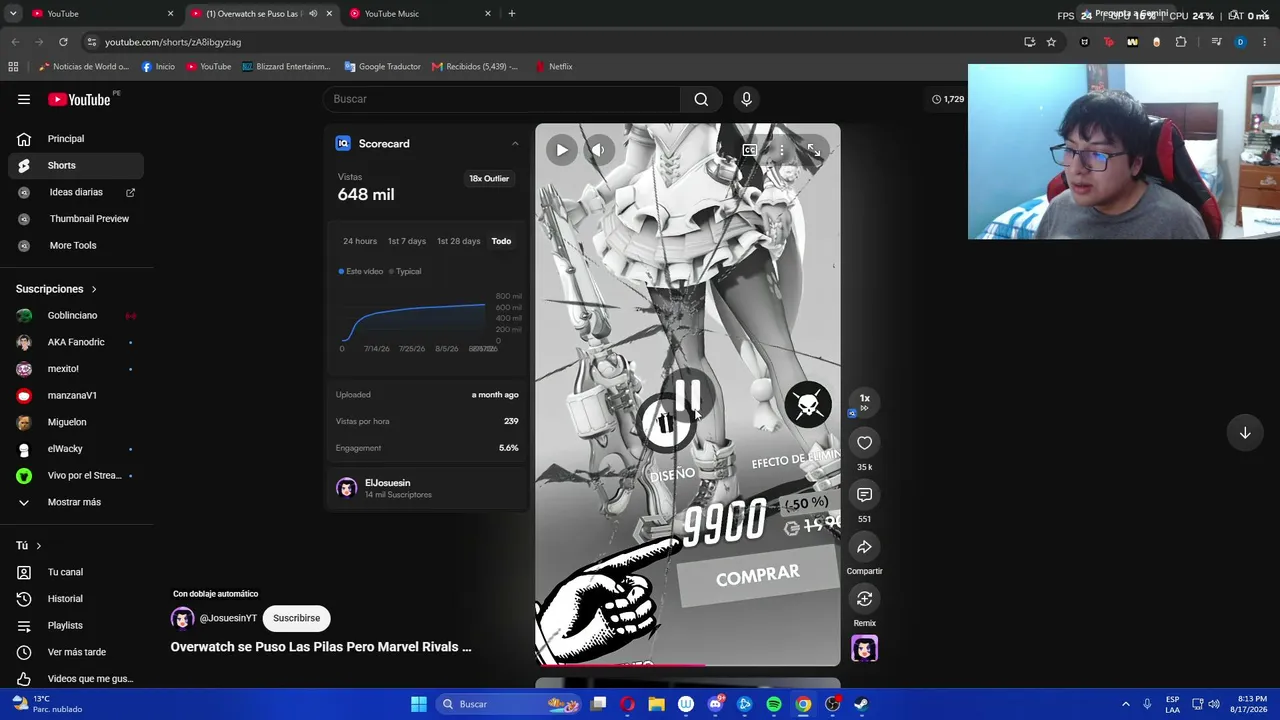Open Ver más tarde in sidebar
1280x720 pixels.
[x=77, y=652]
